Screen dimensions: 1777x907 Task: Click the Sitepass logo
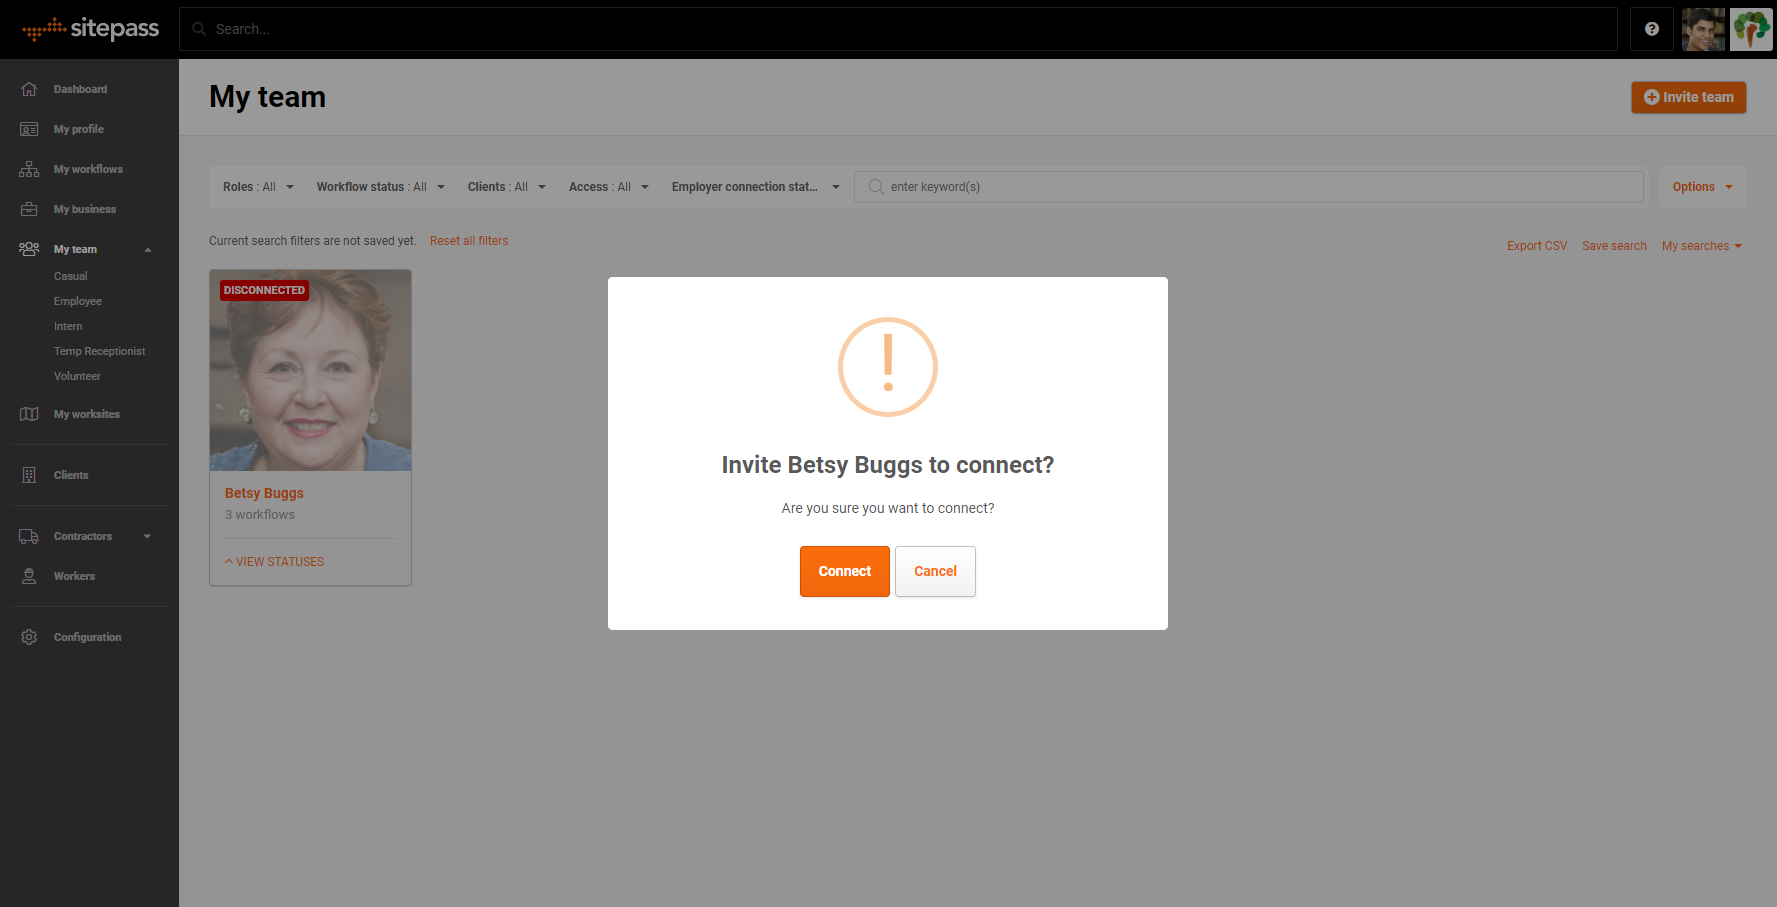(90, 29)
